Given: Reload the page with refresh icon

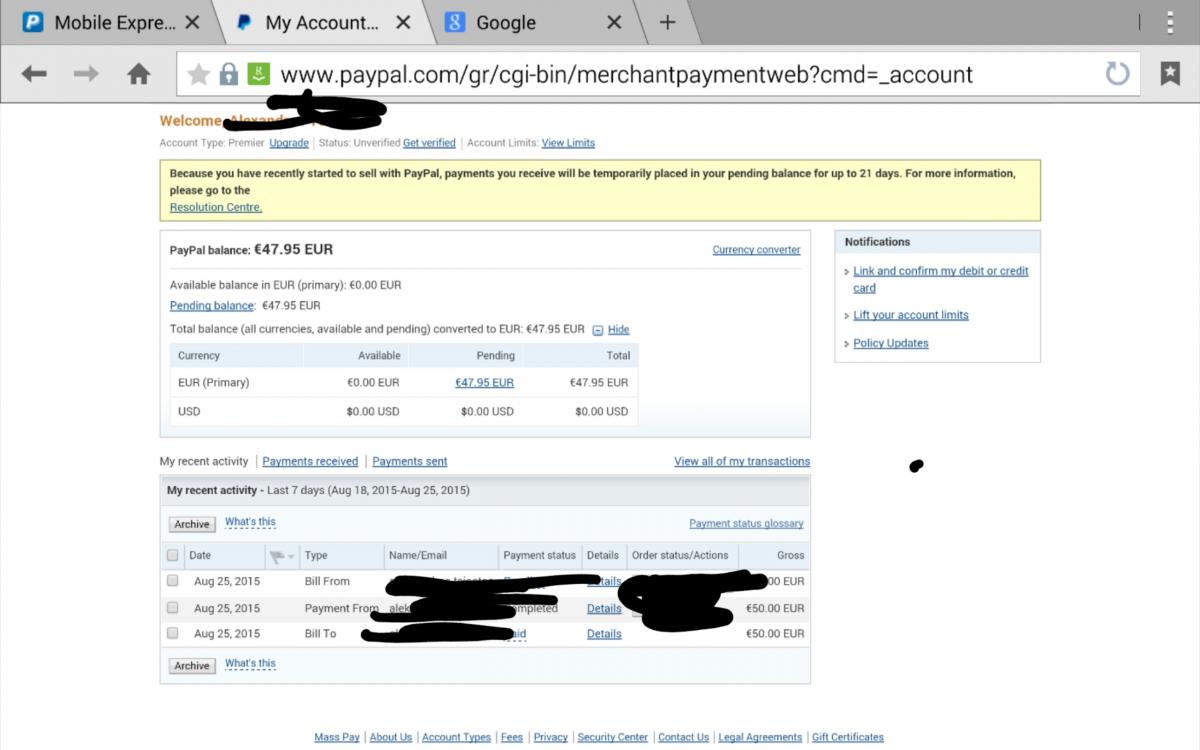Looking at the screenshot, I should pos(1117,73).
